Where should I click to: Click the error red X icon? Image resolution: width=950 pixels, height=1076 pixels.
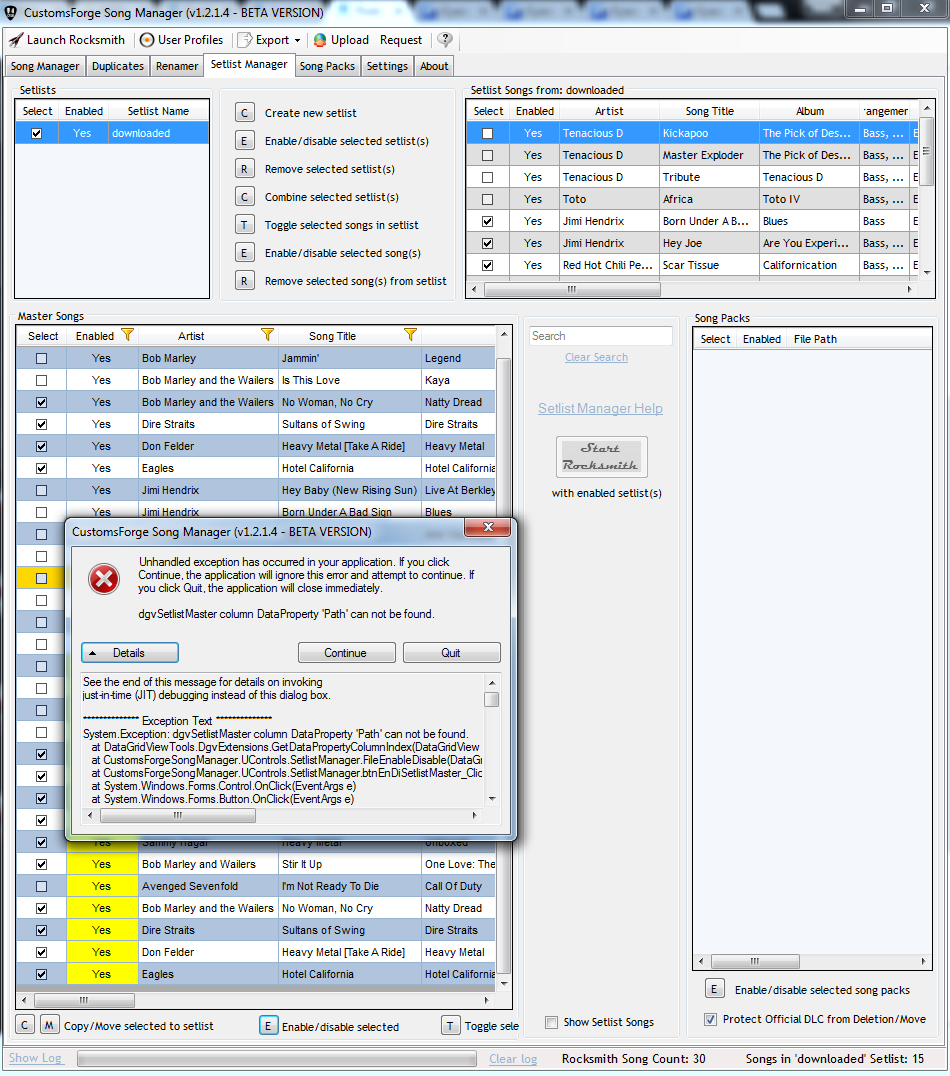104,580
